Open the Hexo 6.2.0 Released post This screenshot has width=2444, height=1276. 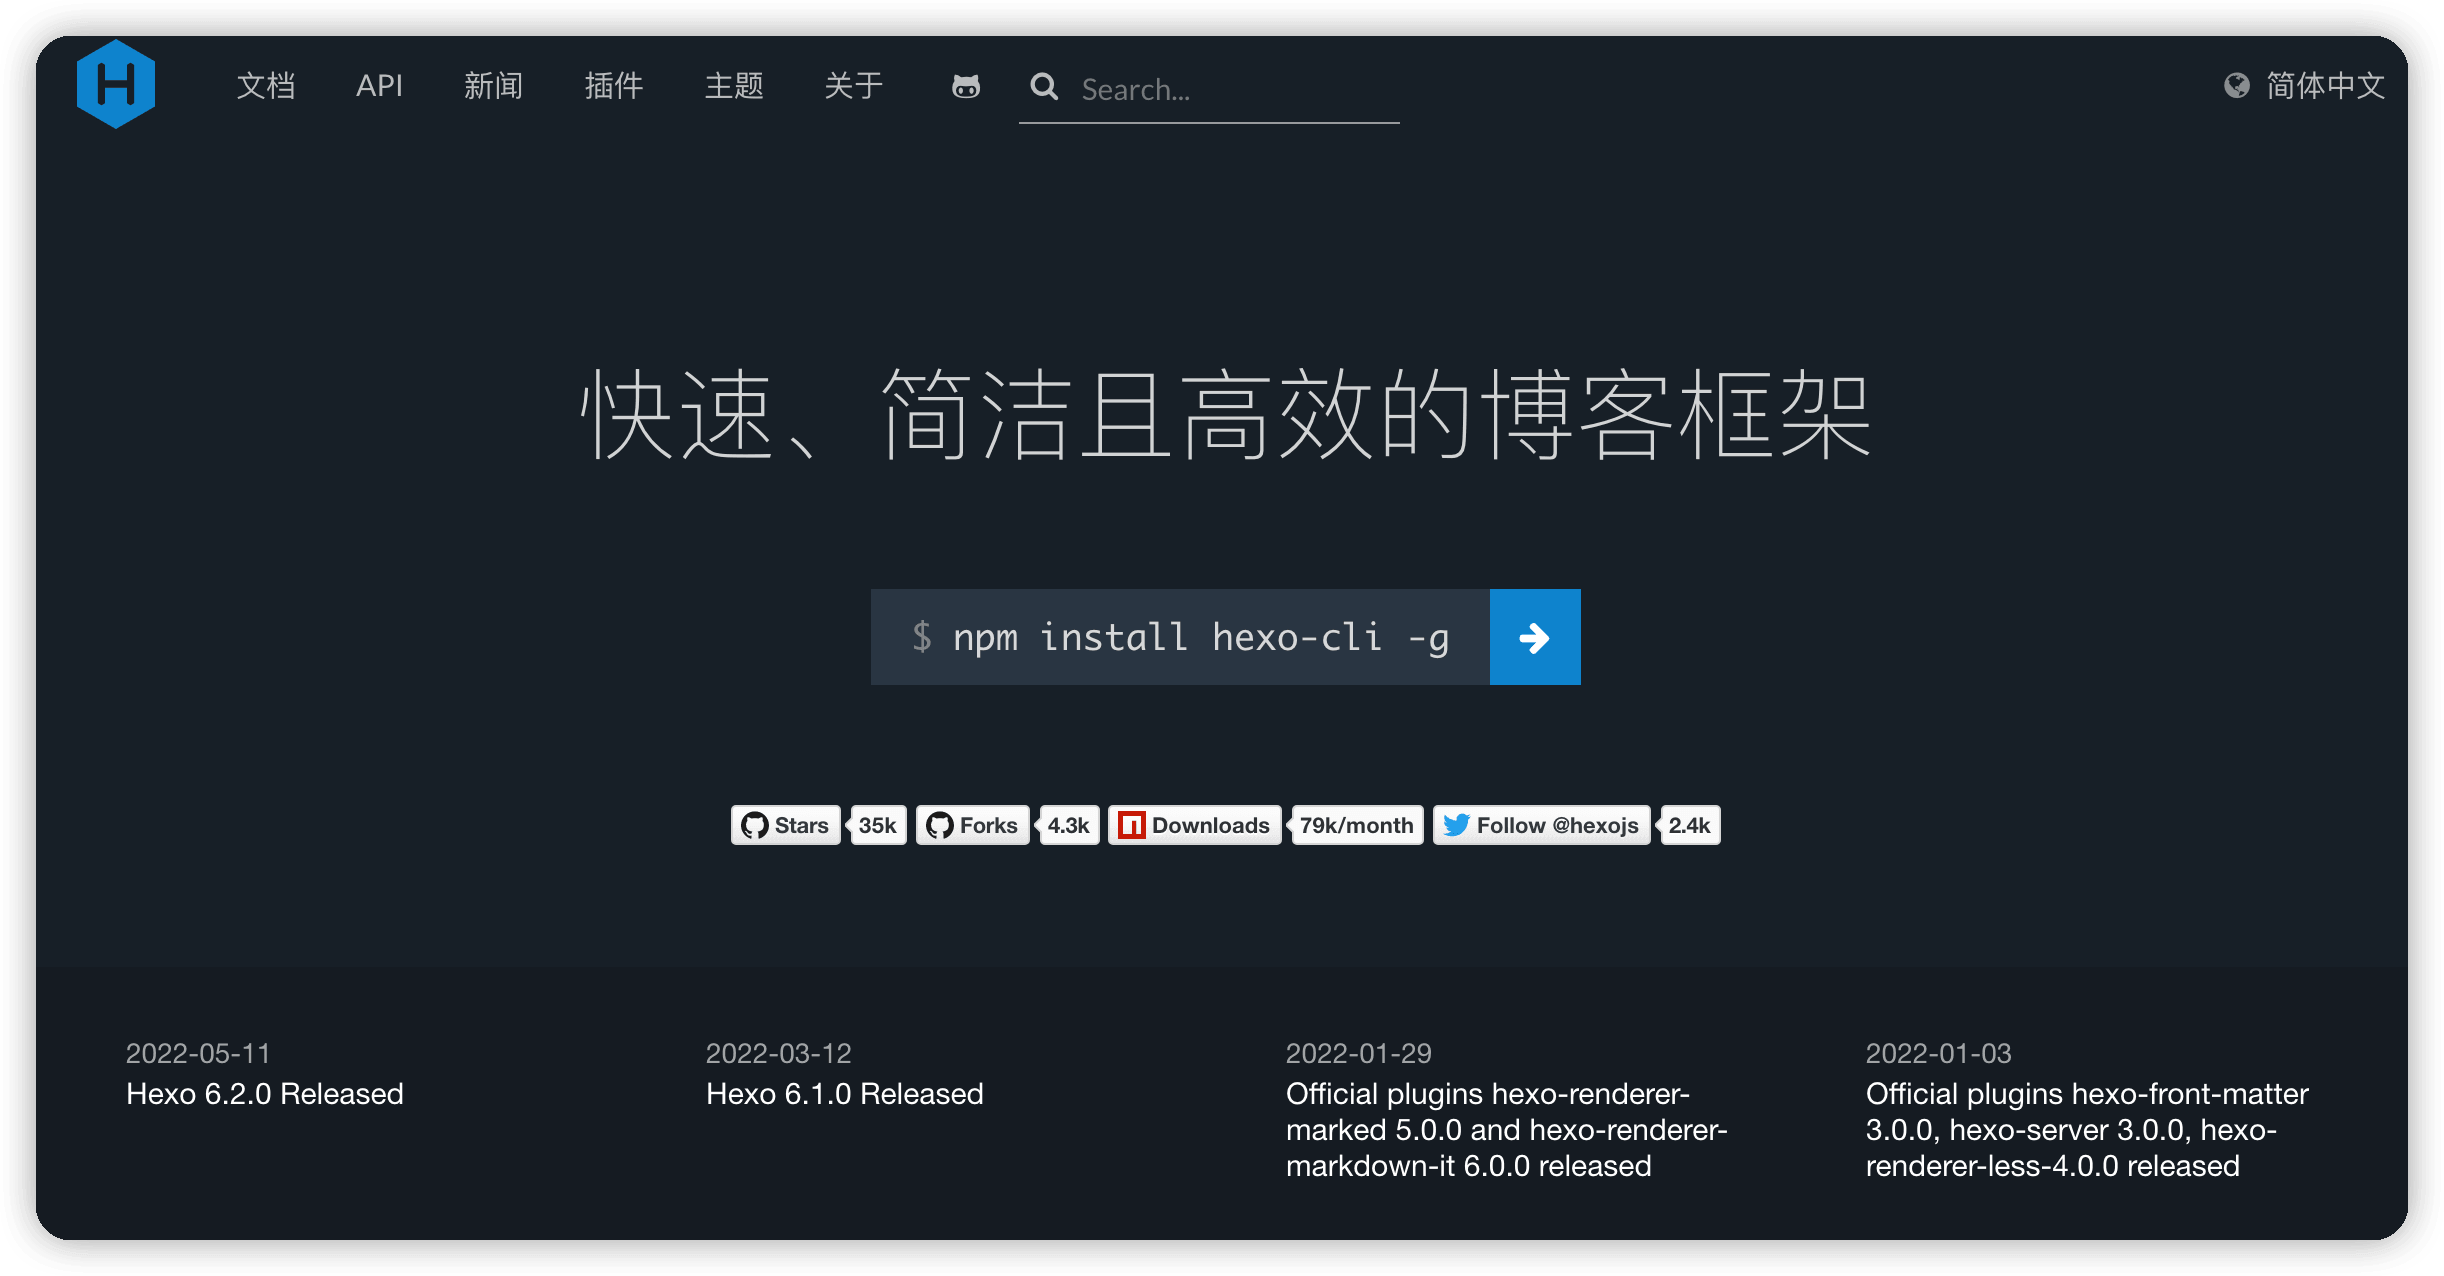(265, 1094)
